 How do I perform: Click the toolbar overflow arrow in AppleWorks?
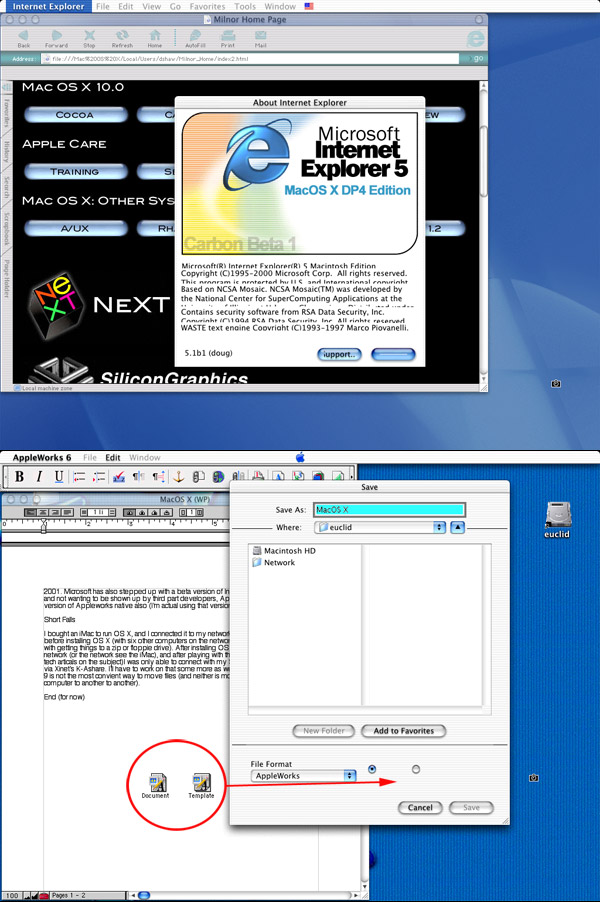[353, 476]
